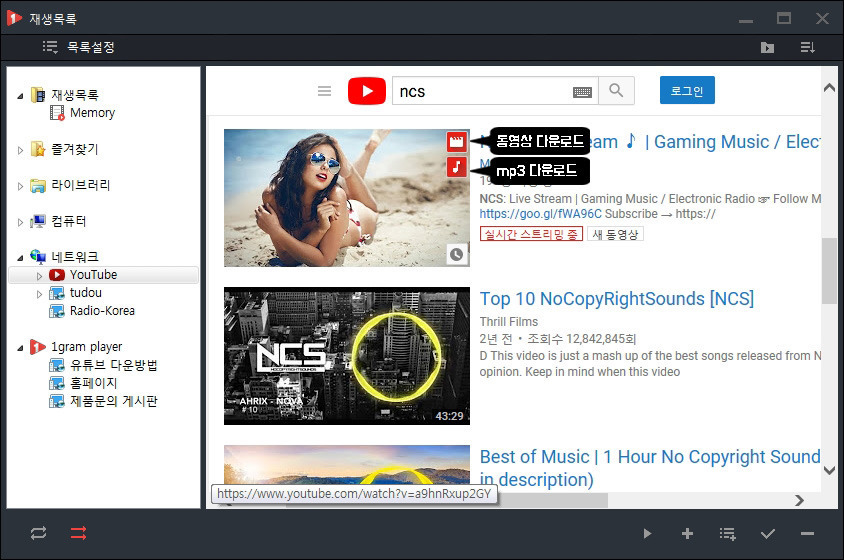The height and width of the screenshot is (560, 844).
Task: Click the folder open icon in the top toolbar
Action: pos(767,48)
